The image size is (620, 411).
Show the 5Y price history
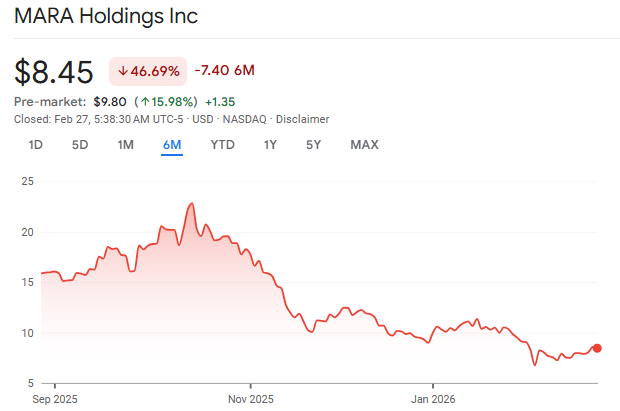313,145
